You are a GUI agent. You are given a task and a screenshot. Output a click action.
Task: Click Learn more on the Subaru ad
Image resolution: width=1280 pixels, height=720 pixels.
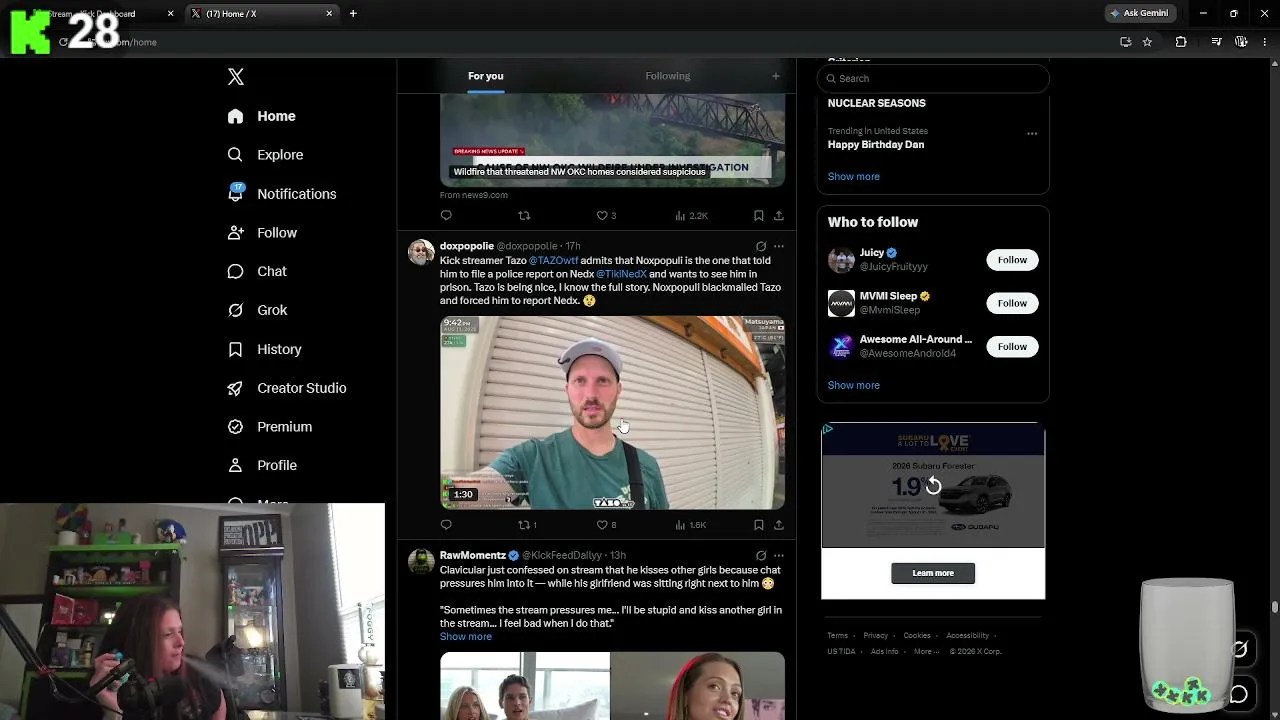coord(933,573)
